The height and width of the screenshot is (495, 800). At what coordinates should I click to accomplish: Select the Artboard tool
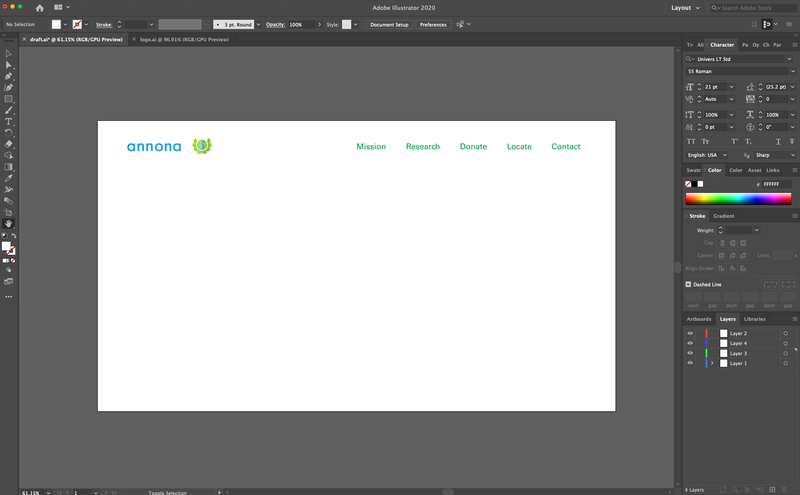(8, 212)
